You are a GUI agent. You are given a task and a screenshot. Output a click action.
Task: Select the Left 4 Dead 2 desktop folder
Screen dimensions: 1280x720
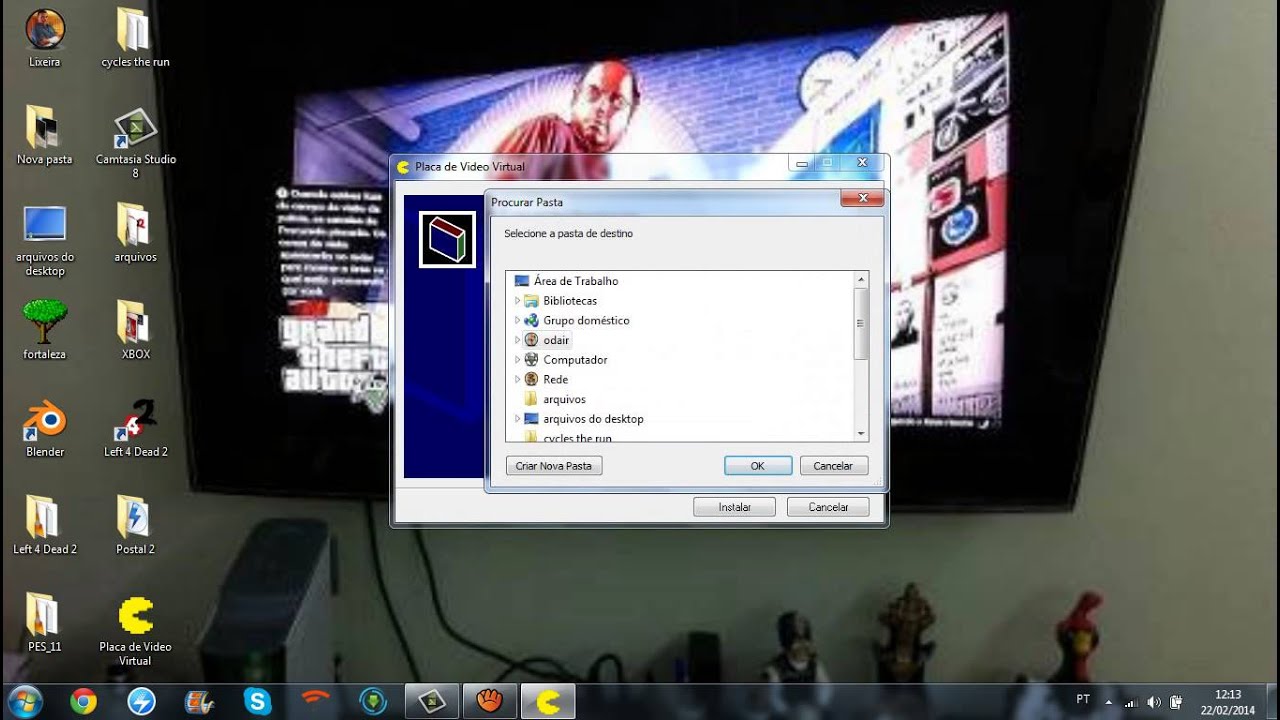pos(44,525)
